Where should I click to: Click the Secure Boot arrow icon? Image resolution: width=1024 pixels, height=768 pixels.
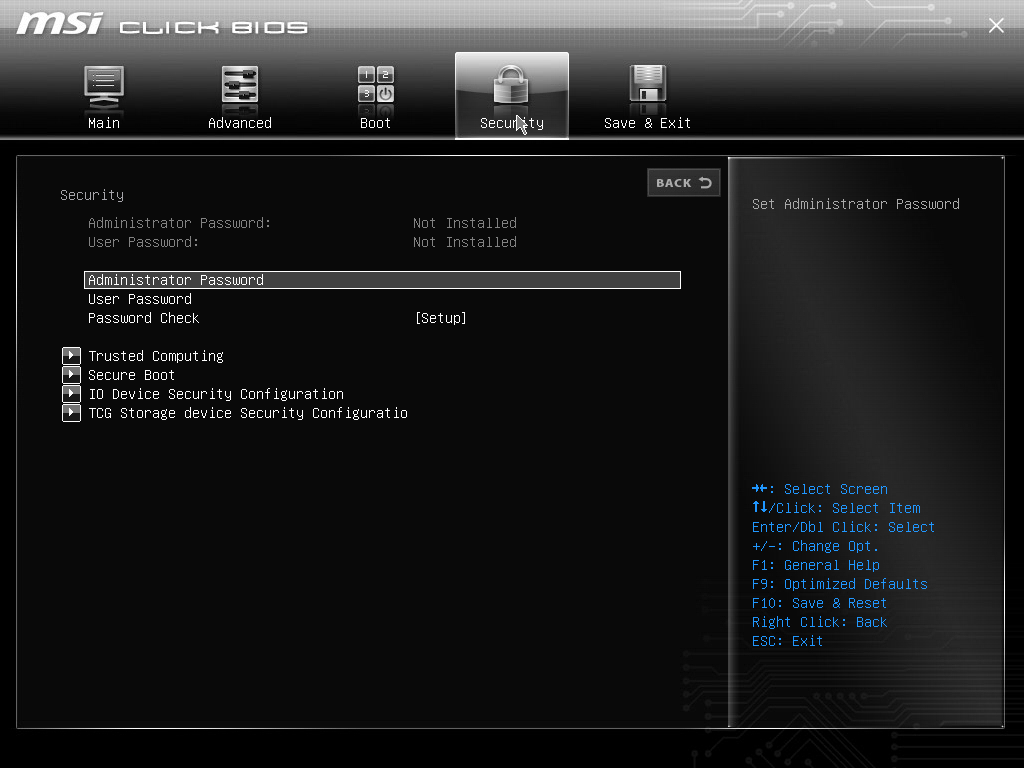click(71, 375)
